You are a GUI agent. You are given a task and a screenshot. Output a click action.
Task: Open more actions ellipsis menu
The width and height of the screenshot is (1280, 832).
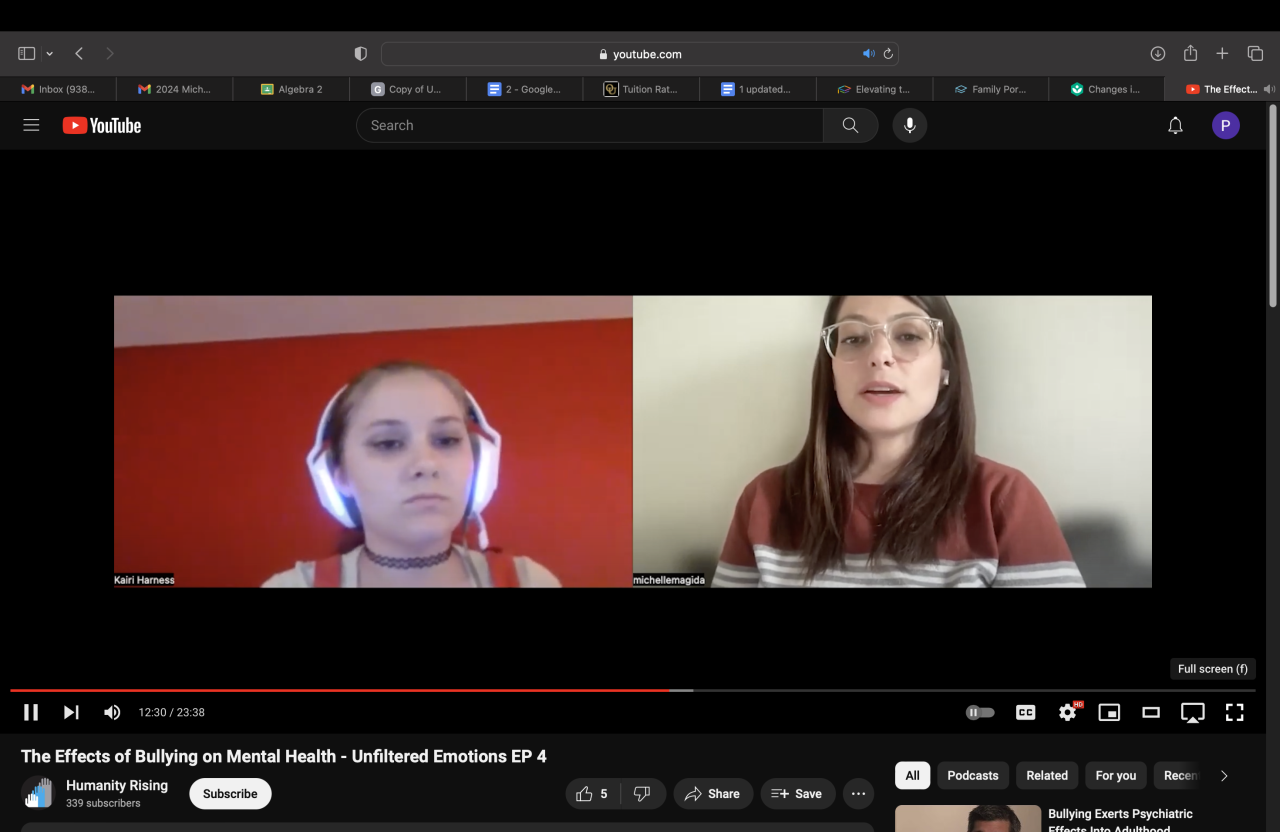coord(858,793)
